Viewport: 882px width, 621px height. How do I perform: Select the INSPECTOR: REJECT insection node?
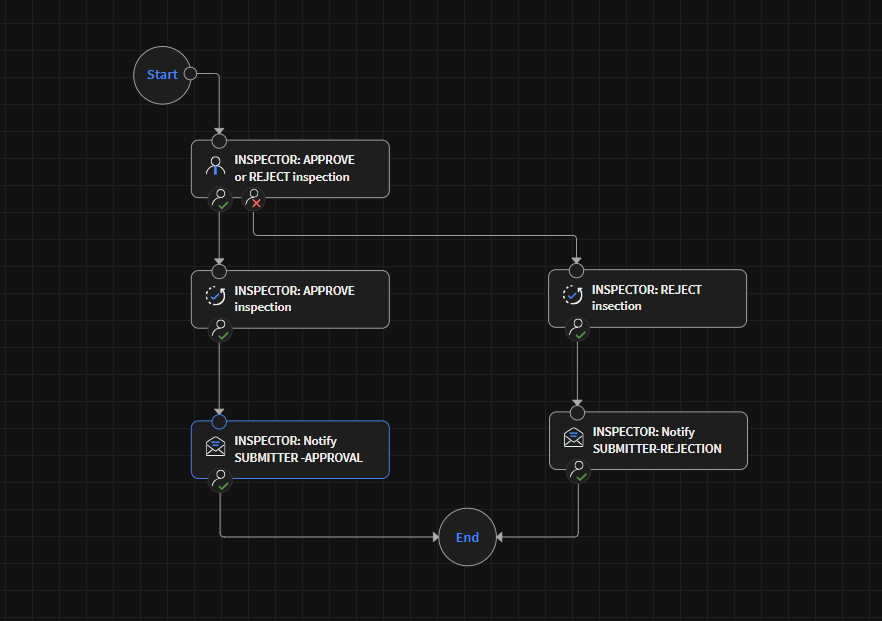coord(655,298)
